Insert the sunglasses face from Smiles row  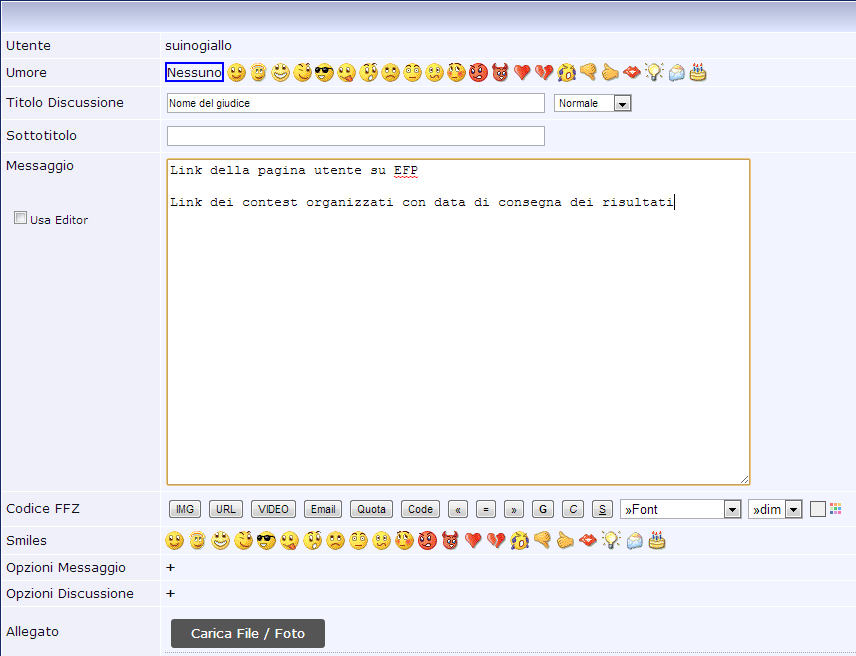tap(266, 540)
